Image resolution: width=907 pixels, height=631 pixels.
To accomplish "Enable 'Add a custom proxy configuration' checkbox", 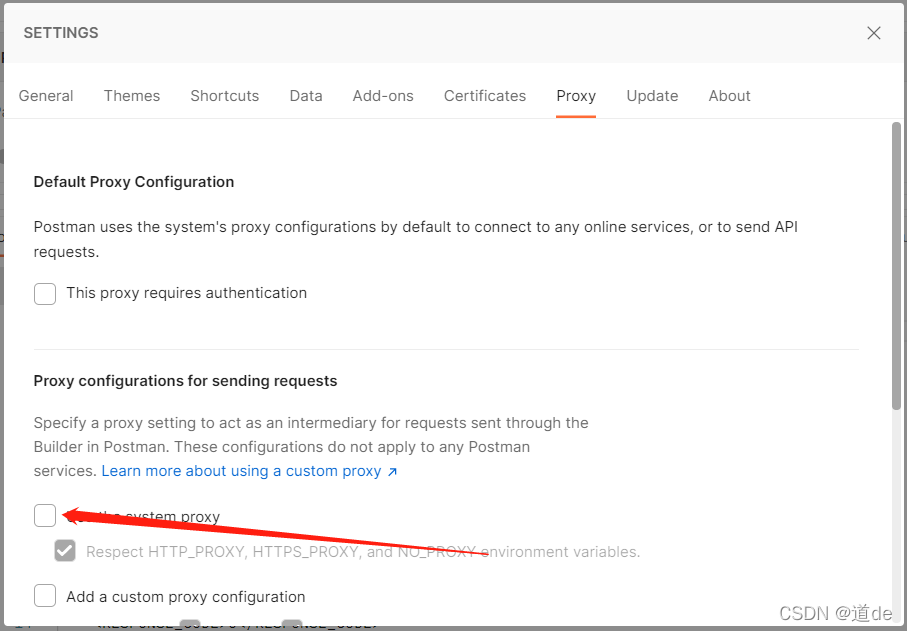I will [45, 596].
